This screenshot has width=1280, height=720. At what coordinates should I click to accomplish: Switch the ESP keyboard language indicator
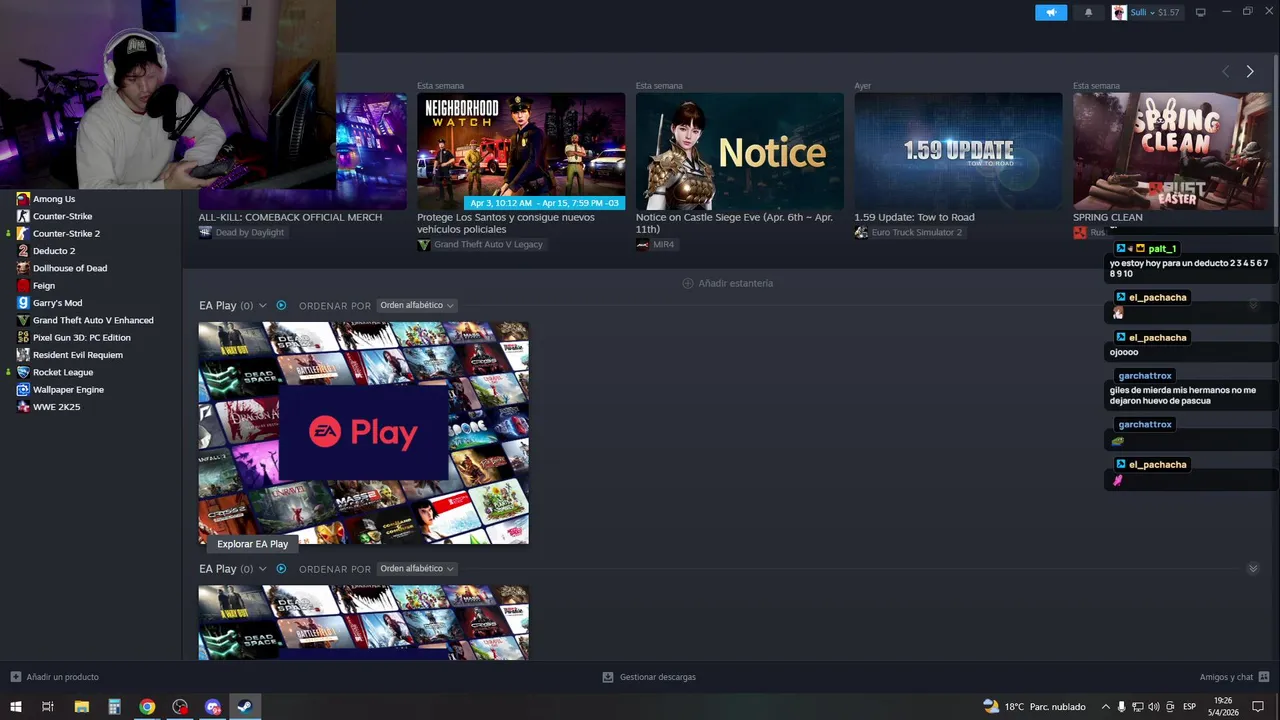tap(1190, 706)
